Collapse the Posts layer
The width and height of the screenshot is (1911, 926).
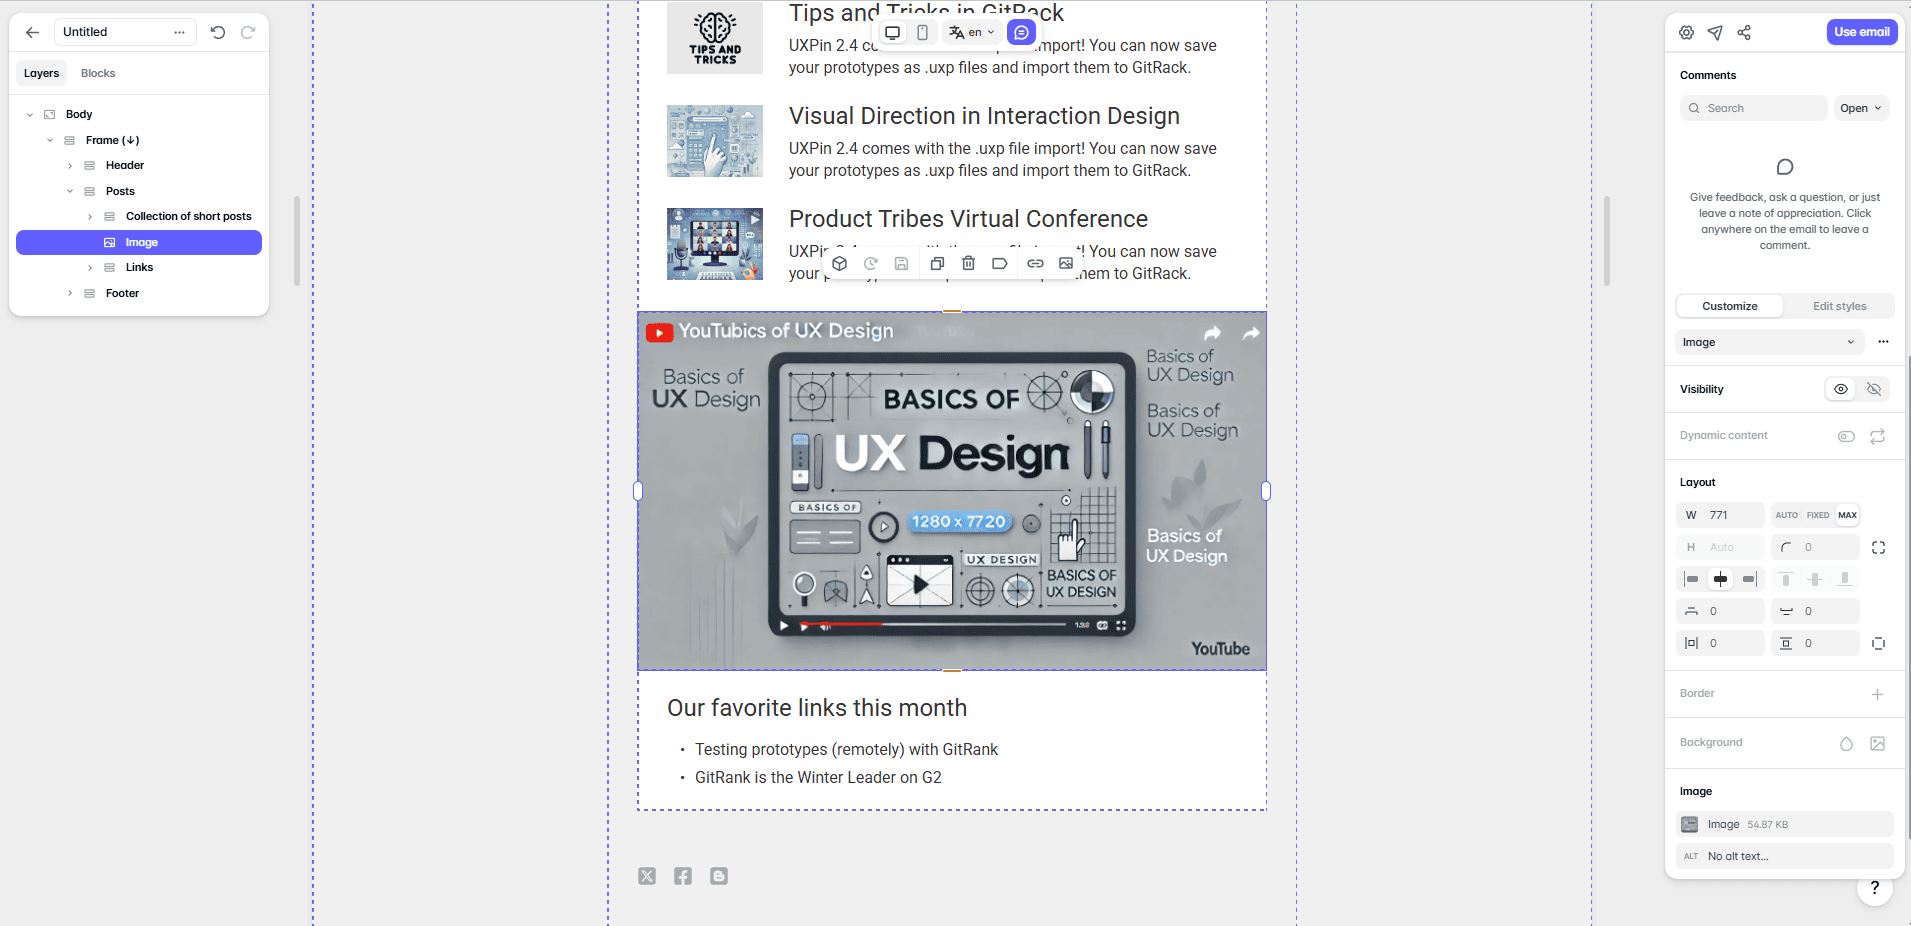pyautogui.click(x=70, y=191)
